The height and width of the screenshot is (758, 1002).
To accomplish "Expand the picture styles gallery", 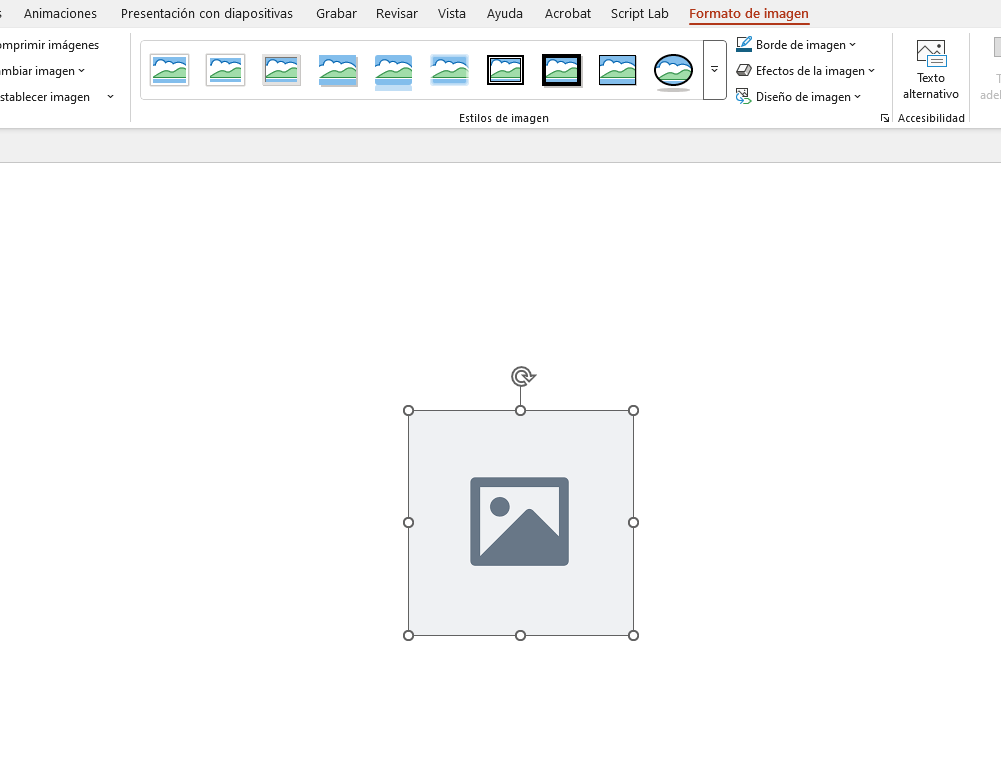I will [714, 70].
